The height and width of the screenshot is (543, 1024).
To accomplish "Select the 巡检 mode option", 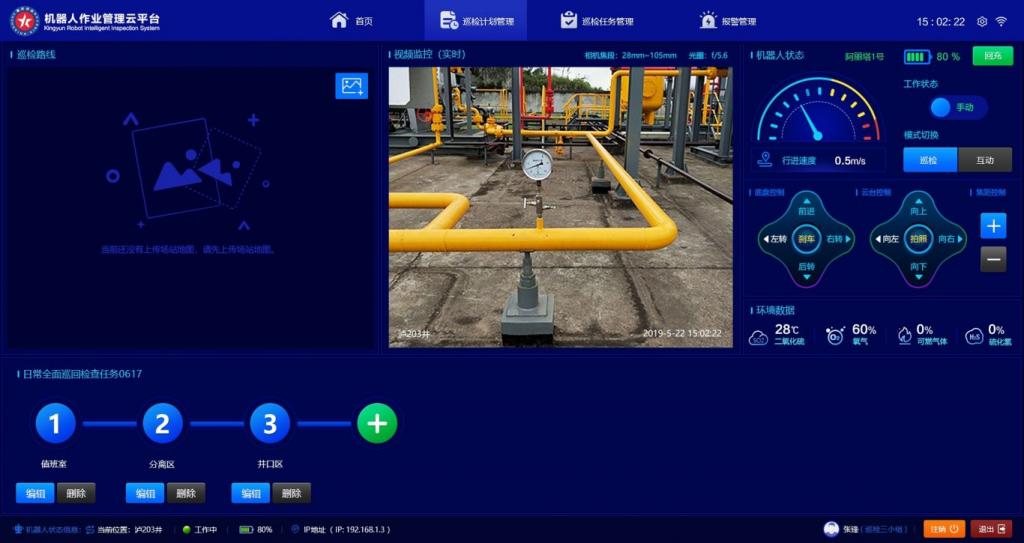I will tap(930, 160).
